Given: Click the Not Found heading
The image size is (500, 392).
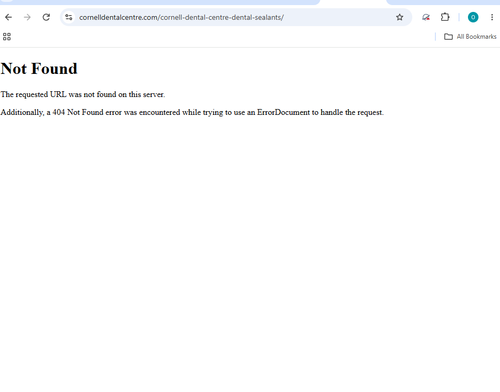Looking at the screenshot, I should (39, 69).
